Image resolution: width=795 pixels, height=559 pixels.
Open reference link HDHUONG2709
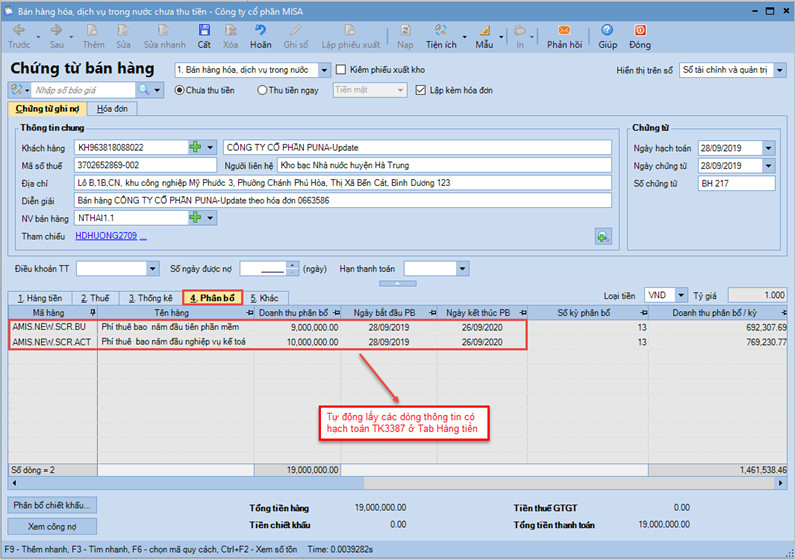(x=106, y=236)
